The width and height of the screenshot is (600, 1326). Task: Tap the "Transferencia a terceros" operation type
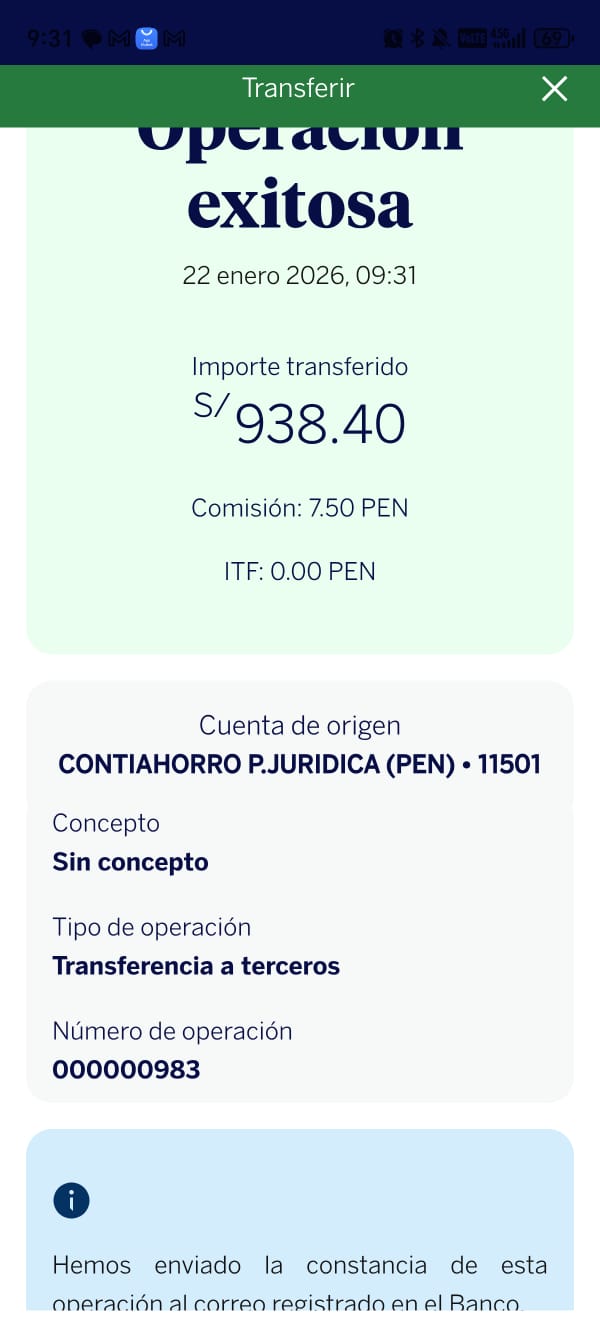coord(196,966)
